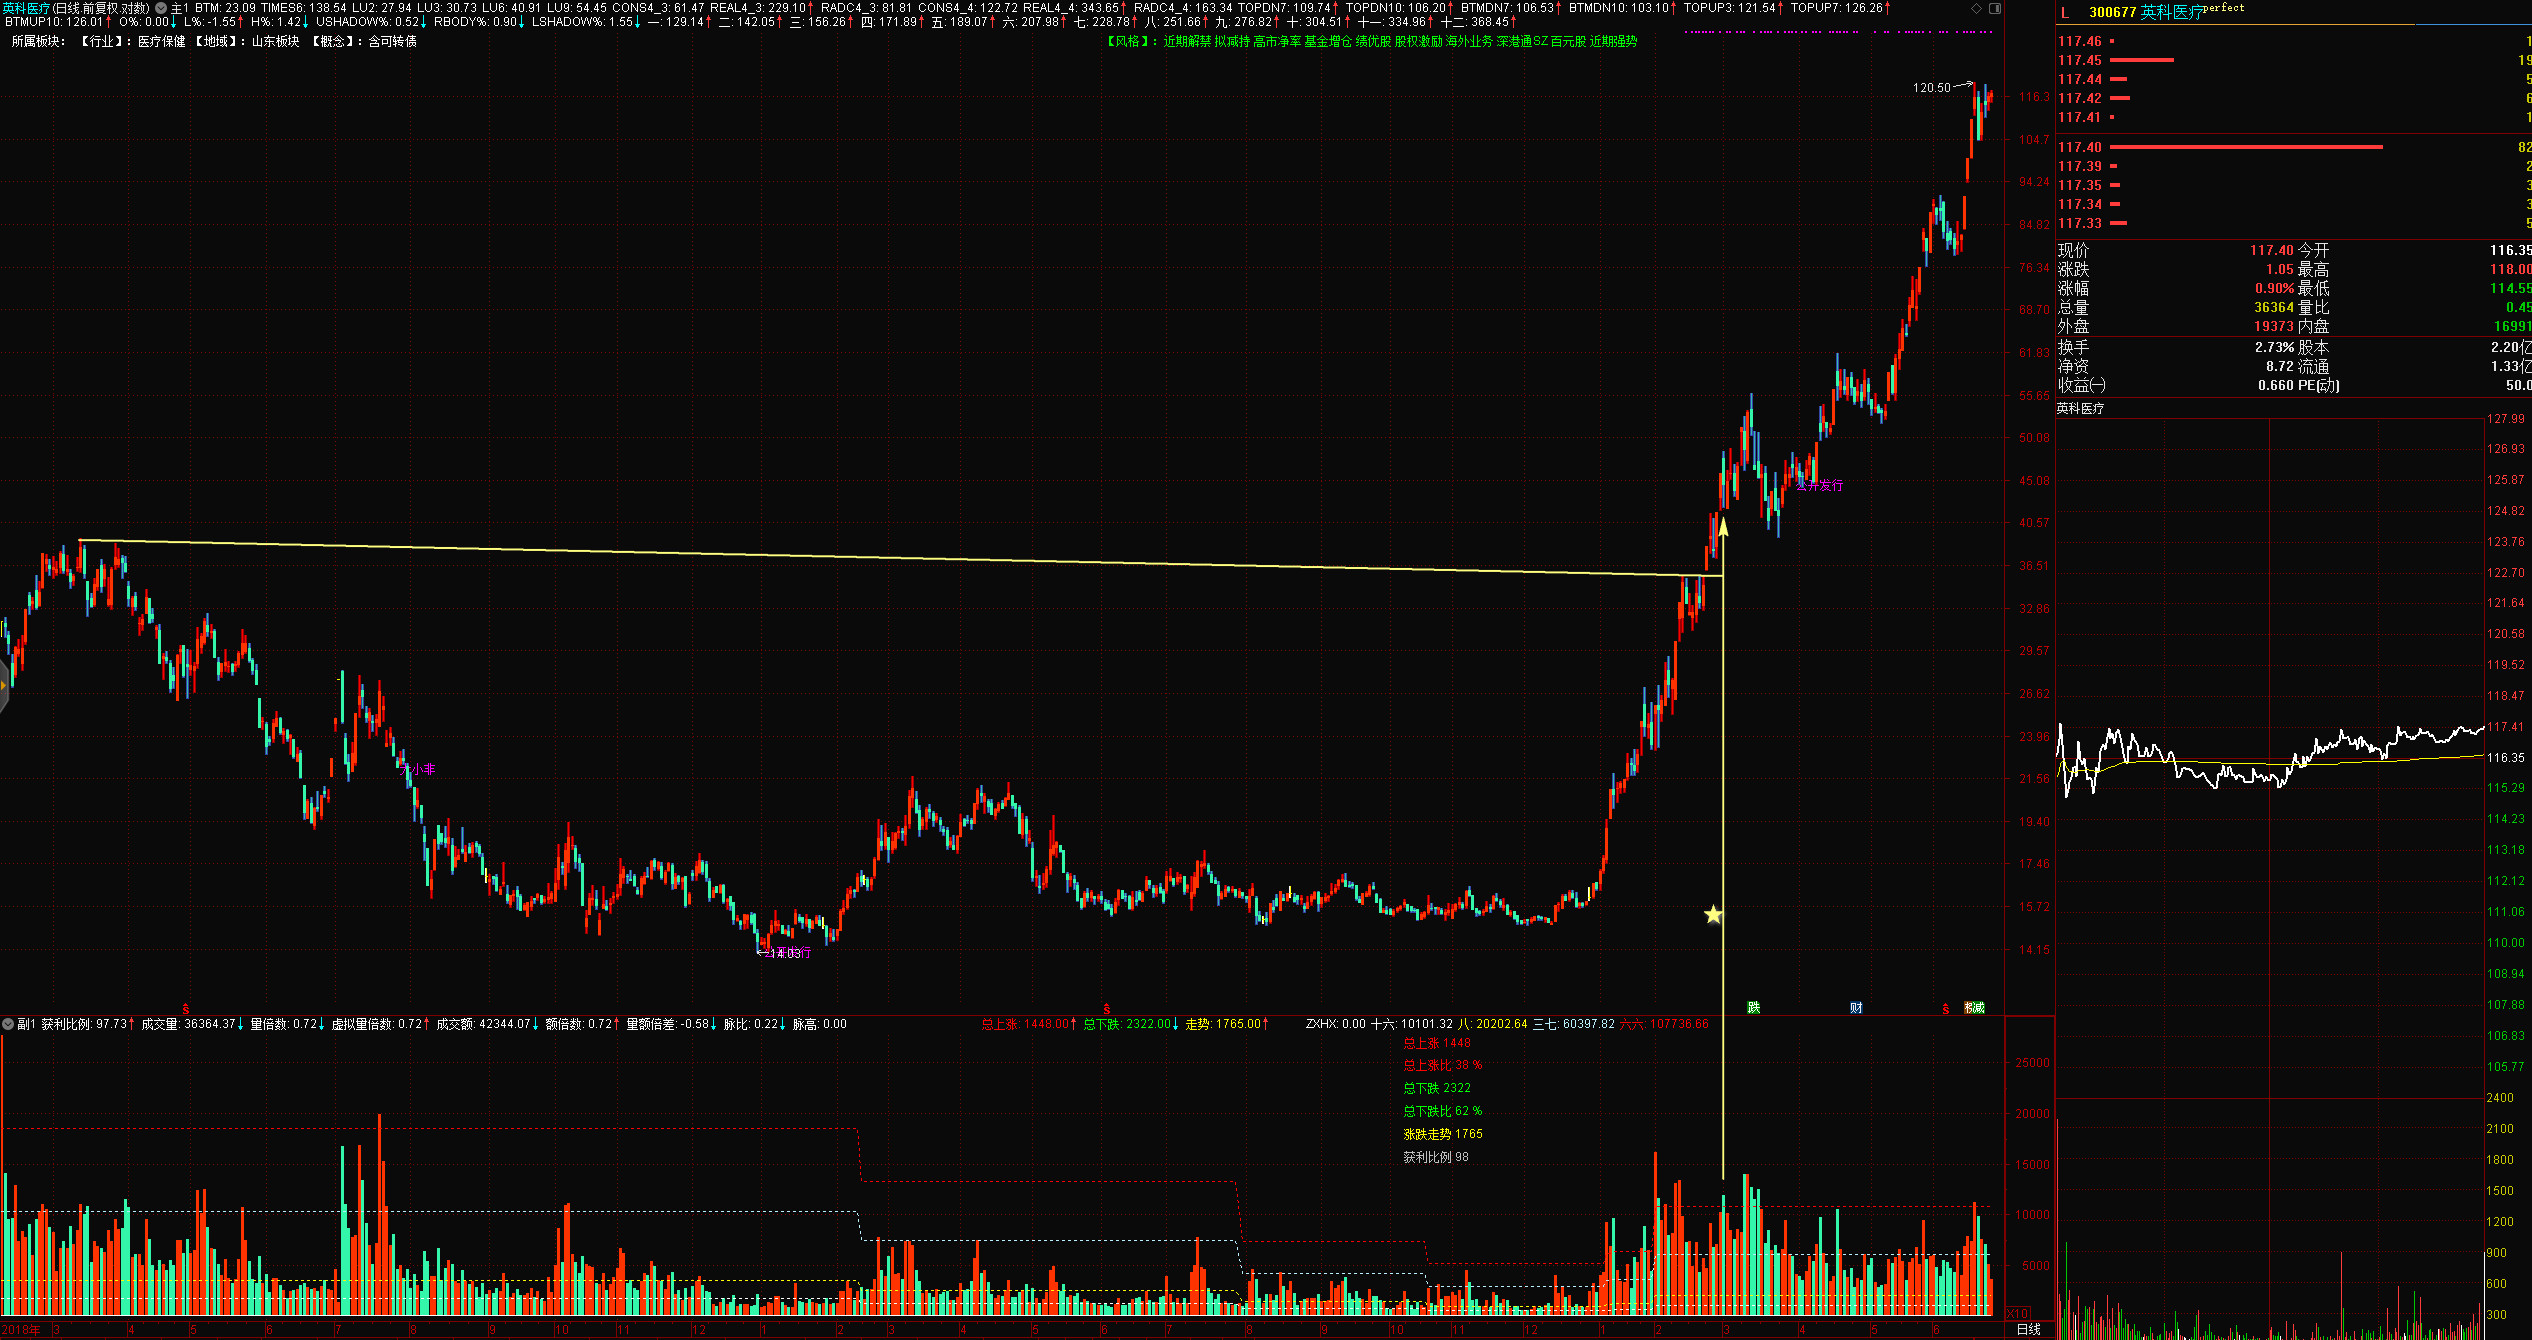Screen dimensions: 2532x1340
Task: Open the 山东板块 region link
Action: [275, 41]
